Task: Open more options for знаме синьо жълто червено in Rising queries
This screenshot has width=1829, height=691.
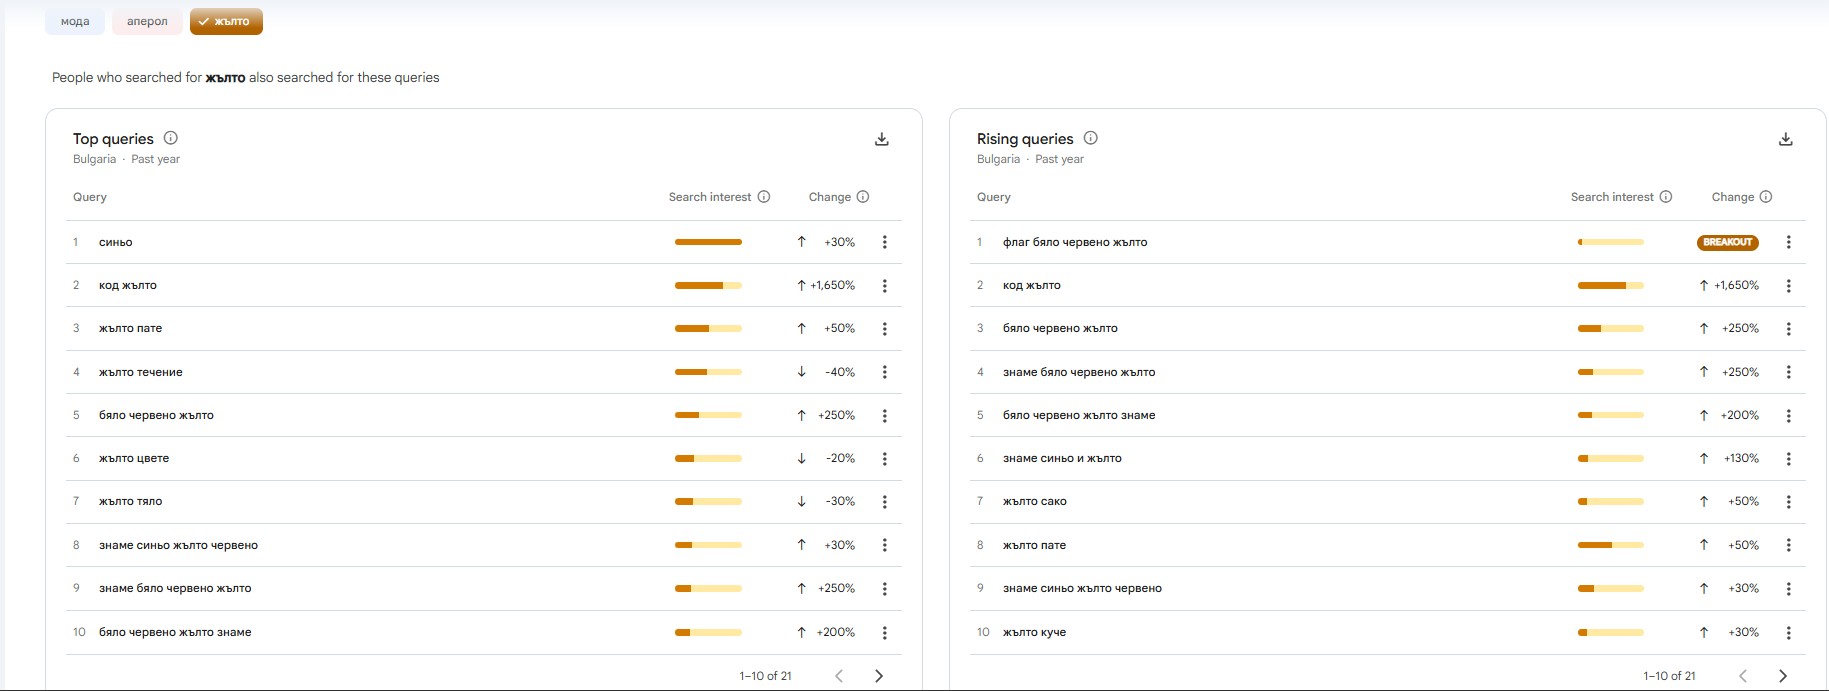Action: point(1788,589)
